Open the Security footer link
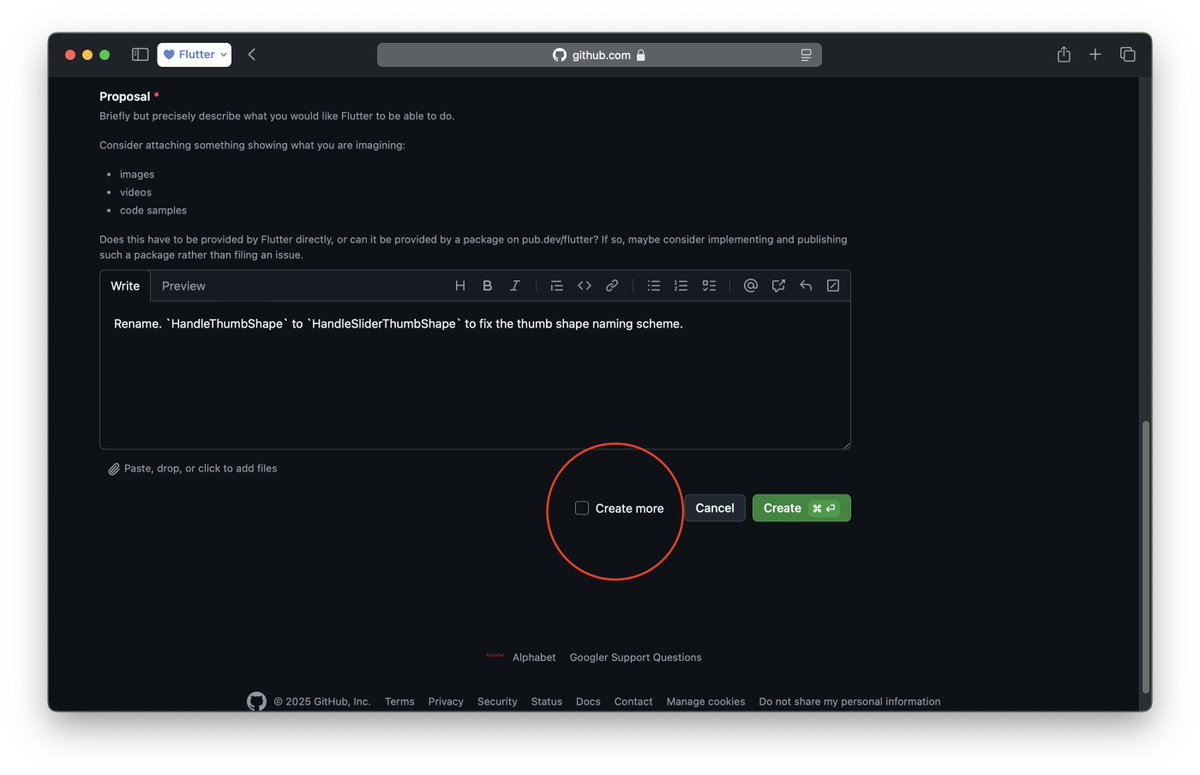This screenshot has height=775, width=1200. coord(497,702)
